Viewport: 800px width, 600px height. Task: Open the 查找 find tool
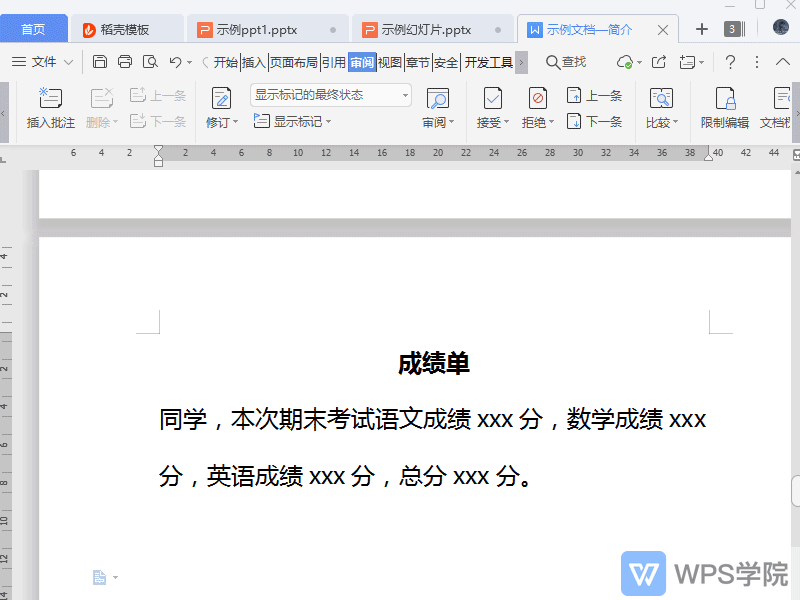[x=566, y=61]
